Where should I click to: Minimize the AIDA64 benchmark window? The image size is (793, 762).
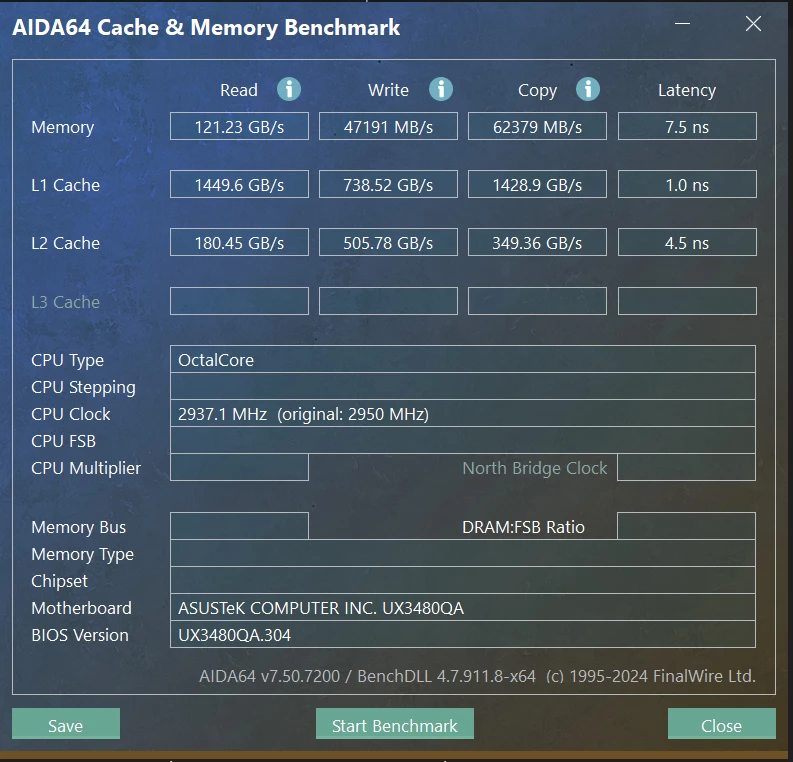coord(682,24)
